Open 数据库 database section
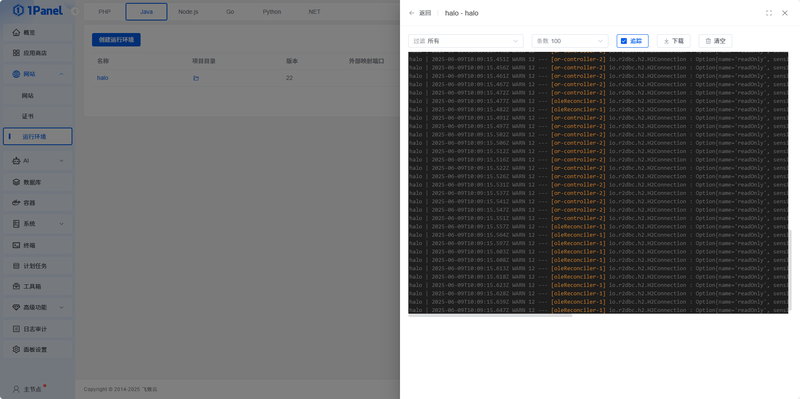Viewport: 800px width, 399px height. click(38, 182)
